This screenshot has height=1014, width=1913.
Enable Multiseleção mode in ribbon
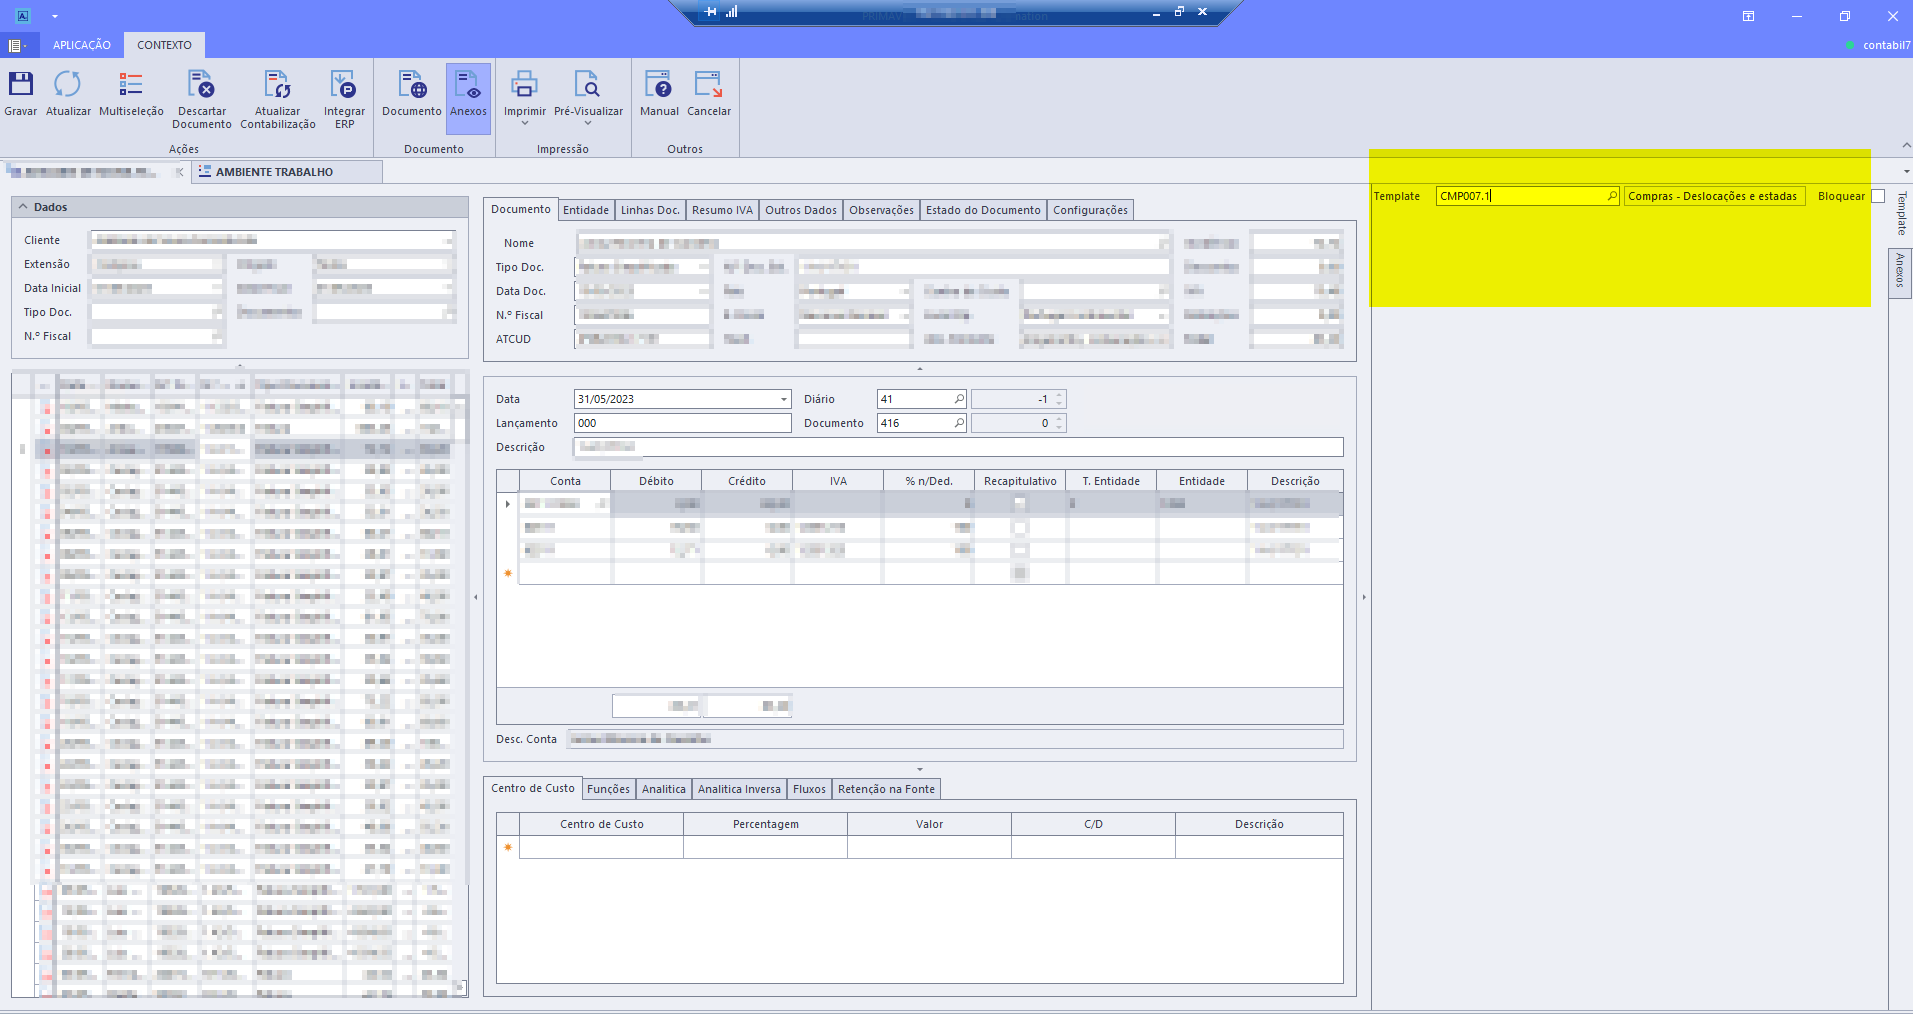tap(131, 85)
